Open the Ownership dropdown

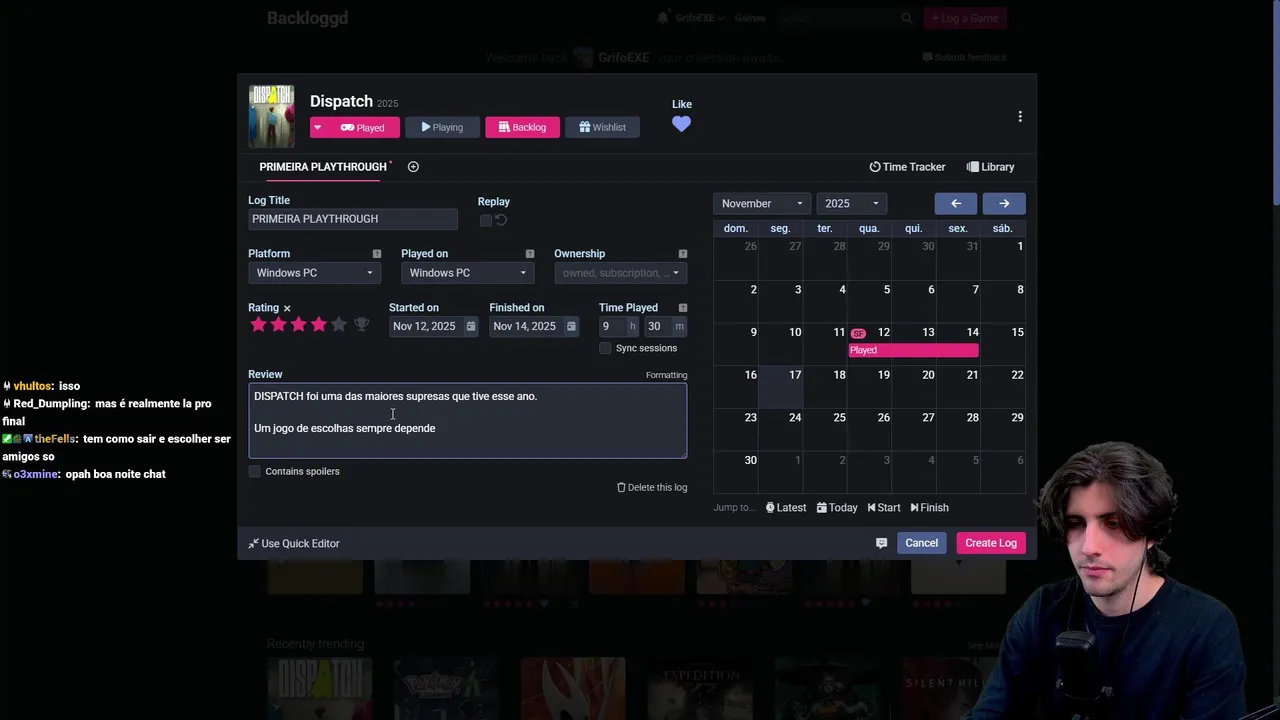(620, 273)
